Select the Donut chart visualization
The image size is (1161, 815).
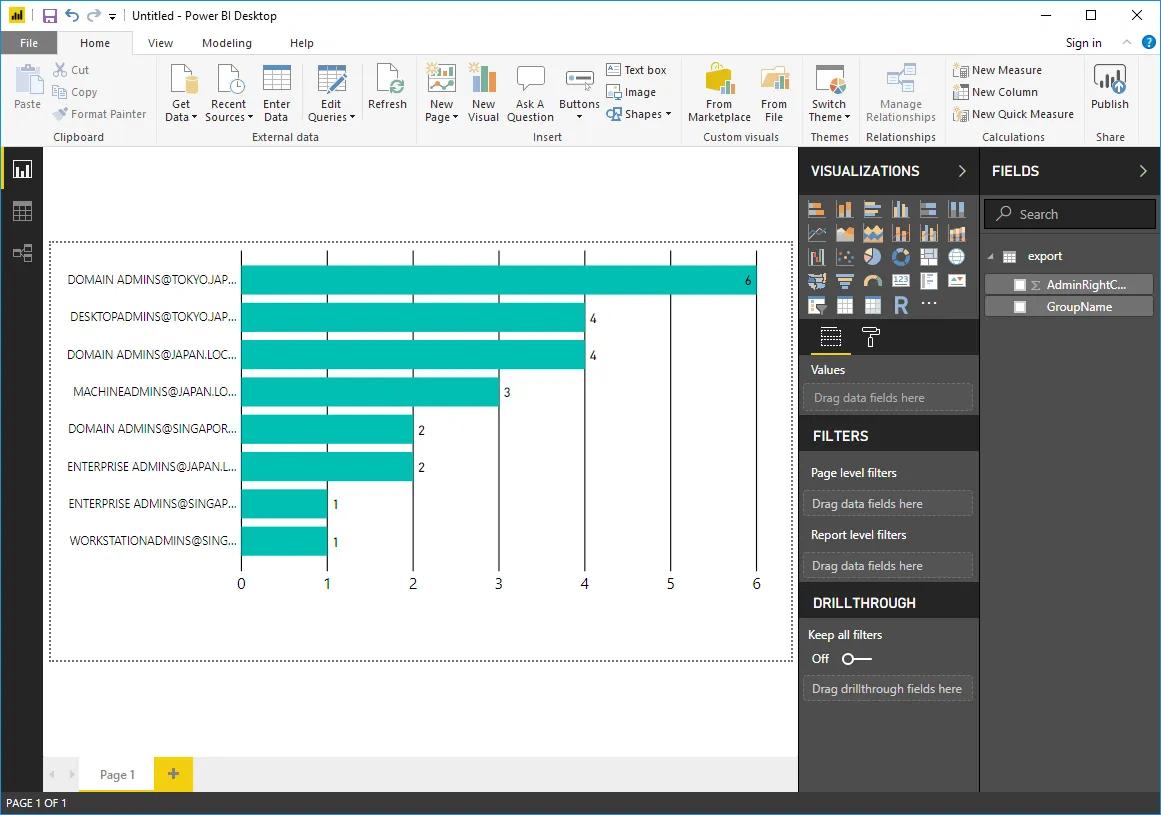tap(900, 257)
